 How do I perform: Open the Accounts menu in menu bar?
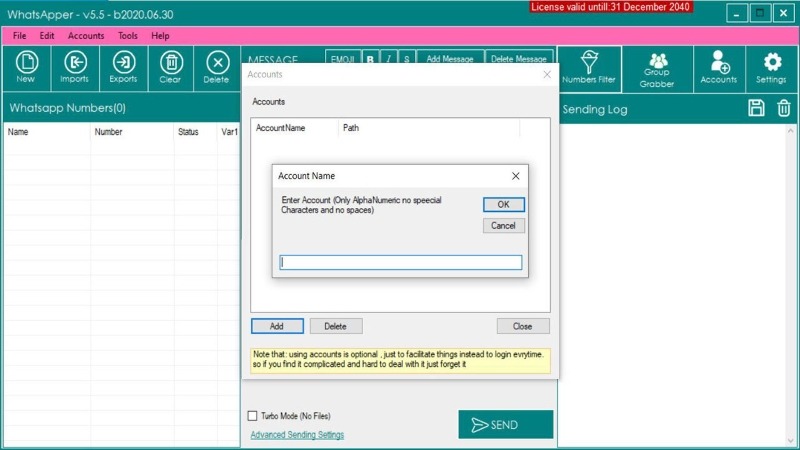tap(86, 36)
